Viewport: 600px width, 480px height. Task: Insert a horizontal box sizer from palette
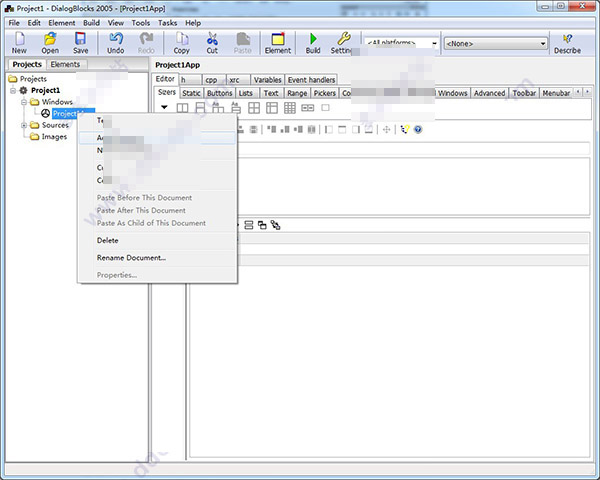pyautogui.click(x=182, y=108)
